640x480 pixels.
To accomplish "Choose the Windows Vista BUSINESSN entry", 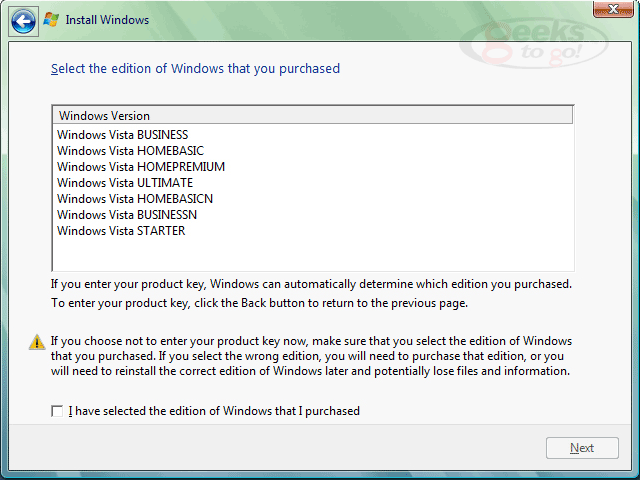I will (x=127, y=214).
